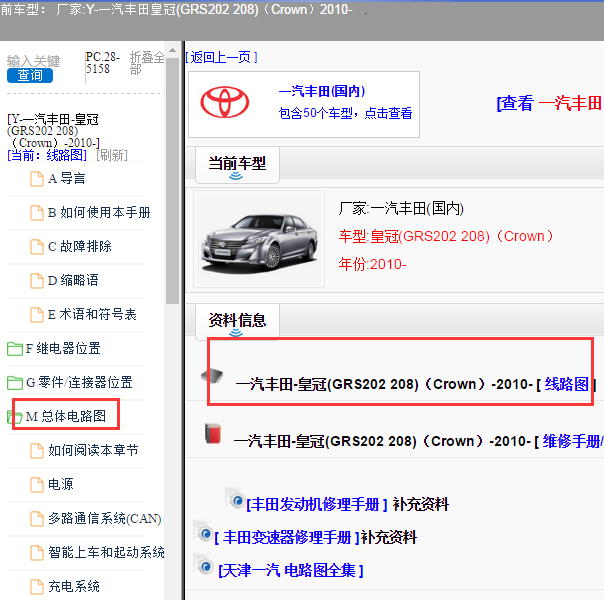Click the chevron under 当前车型 tab
This screenshot has height=600, width=604.
click(x=236, y=176)
